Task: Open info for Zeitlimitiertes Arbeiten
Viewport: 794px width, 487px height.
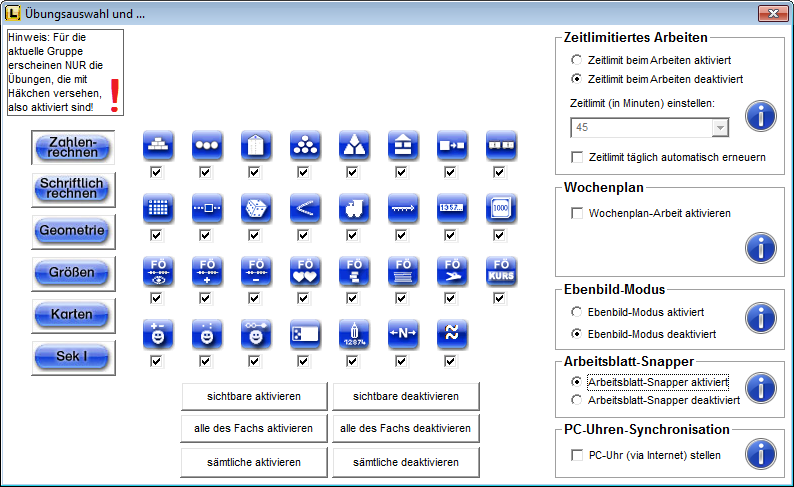Action: (761, 116)
